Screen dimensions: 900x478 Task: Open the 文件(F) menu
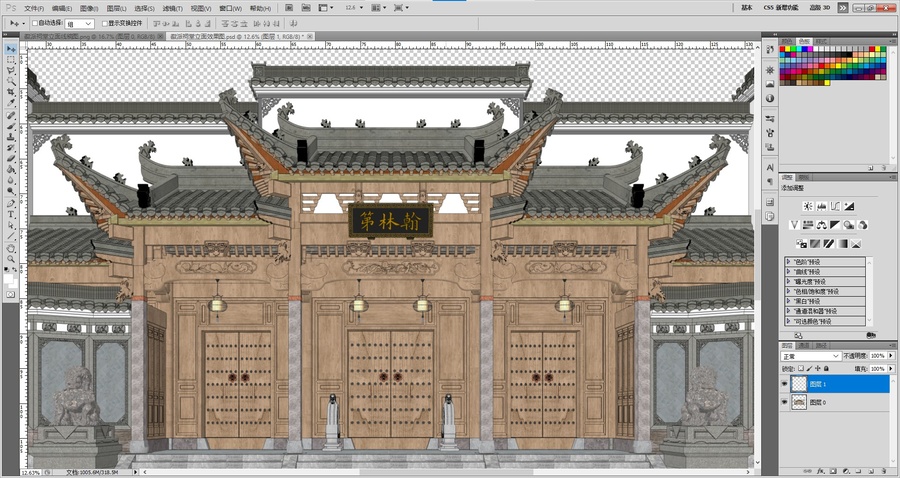34,8
